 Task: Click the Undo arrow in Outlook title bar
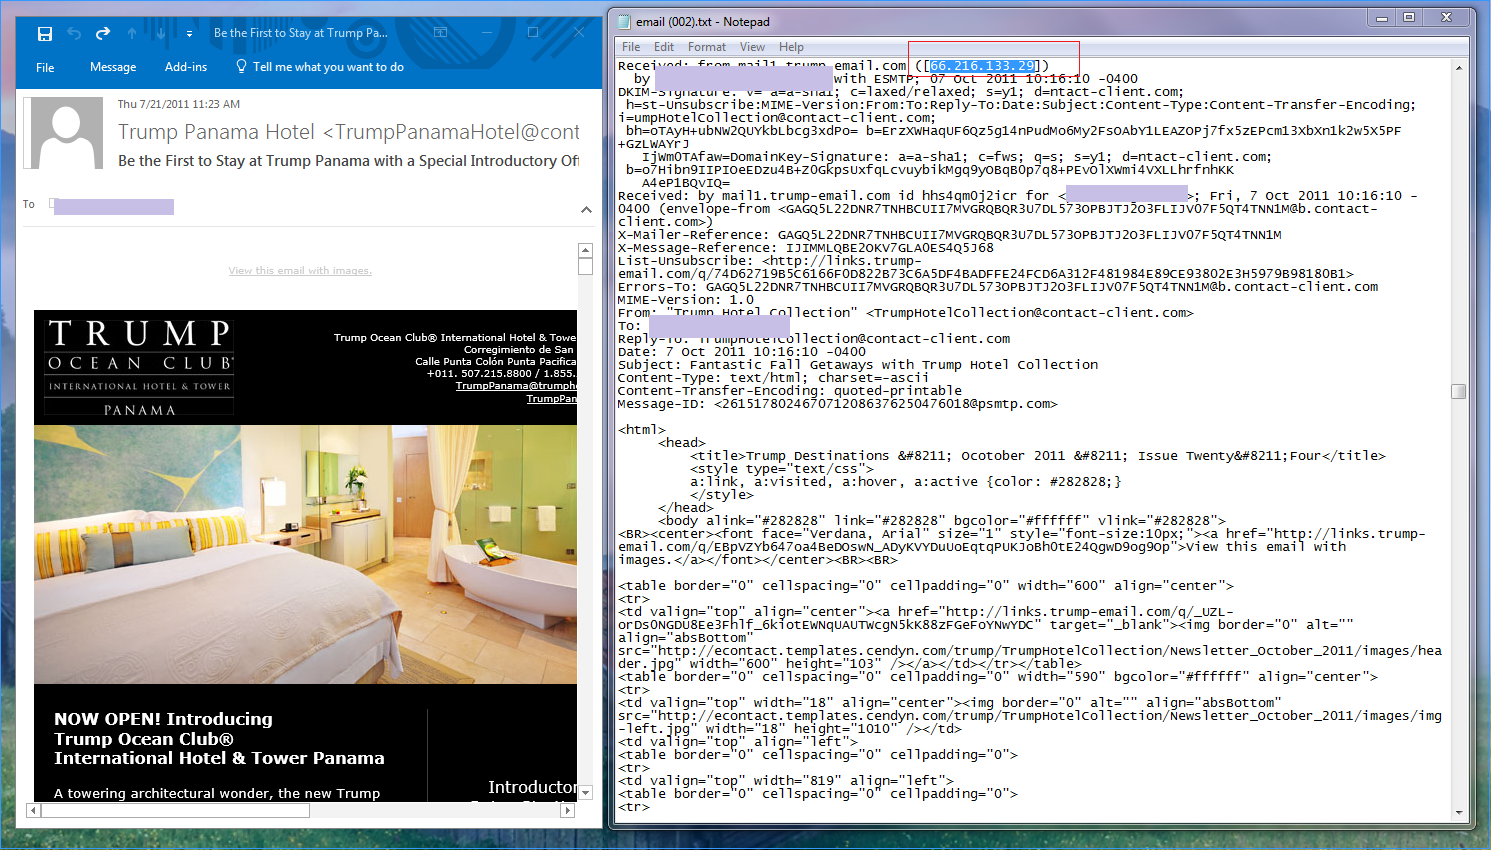point(74,34)
